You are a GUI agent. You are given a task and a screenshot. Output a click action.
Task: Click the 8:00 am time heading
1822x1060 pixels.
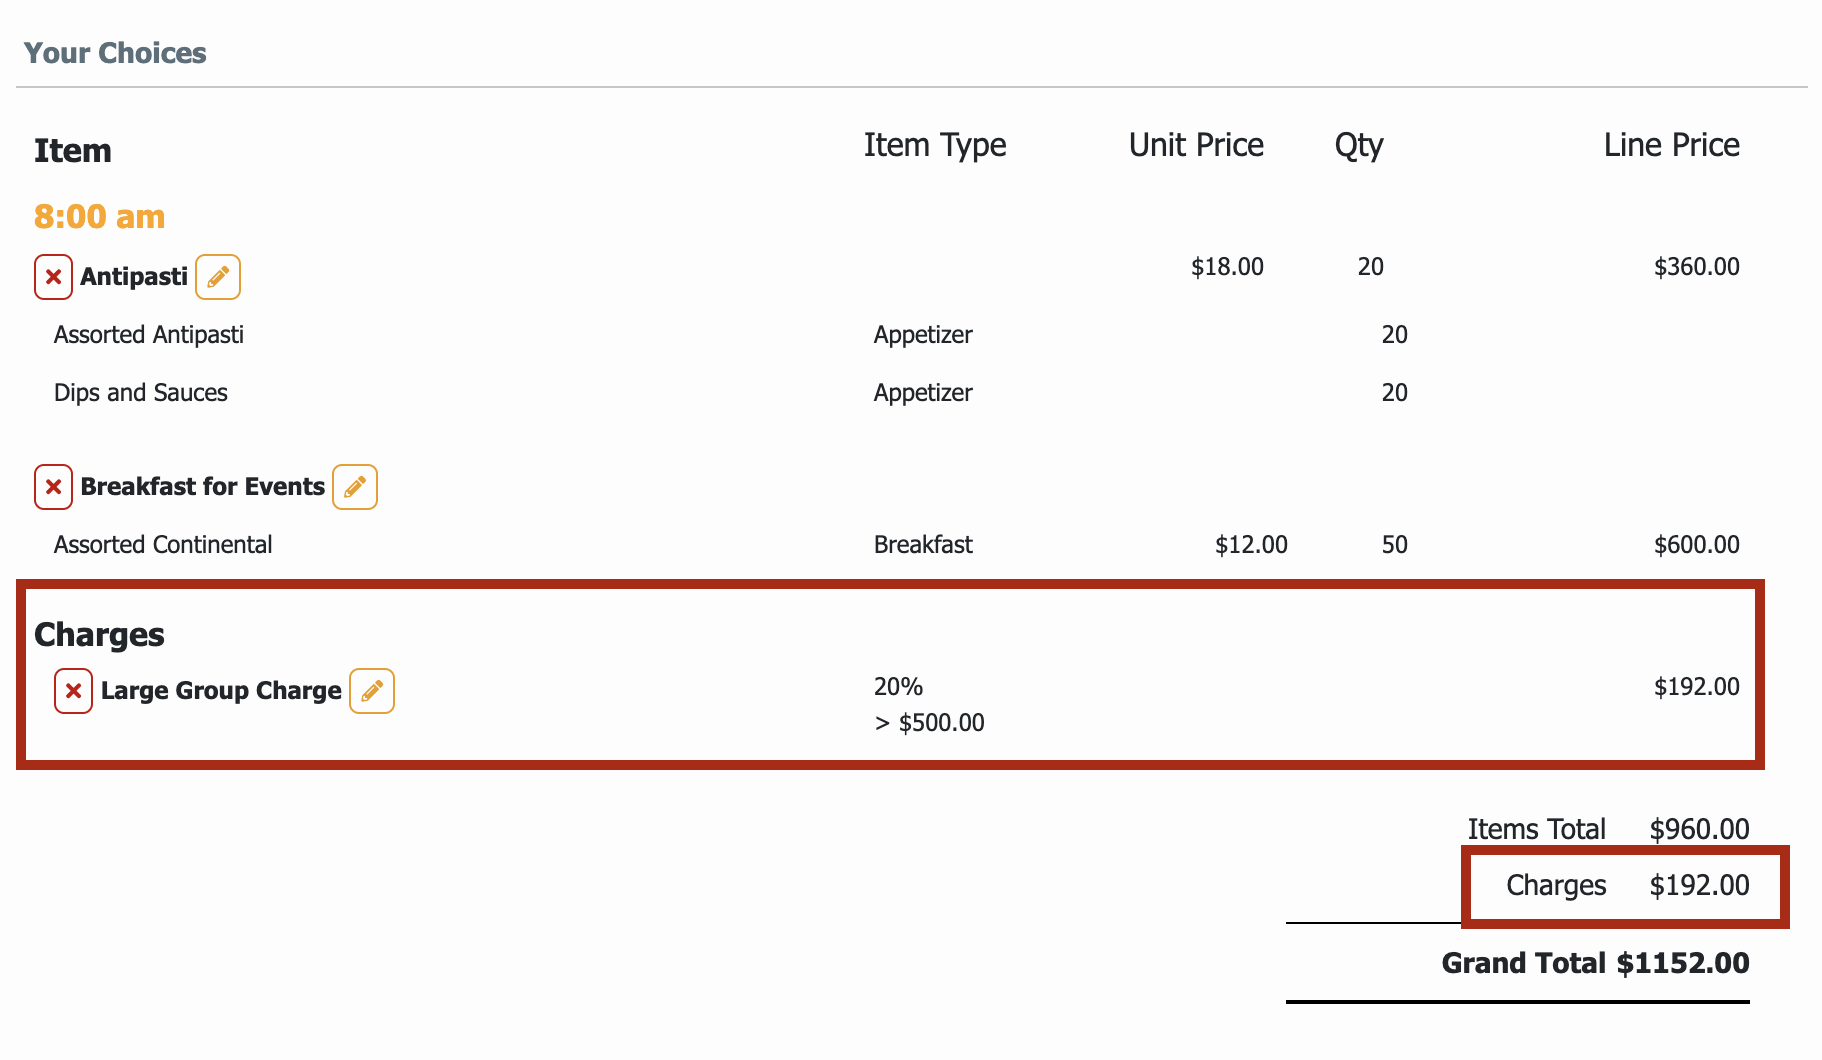(x=99, y=217)
